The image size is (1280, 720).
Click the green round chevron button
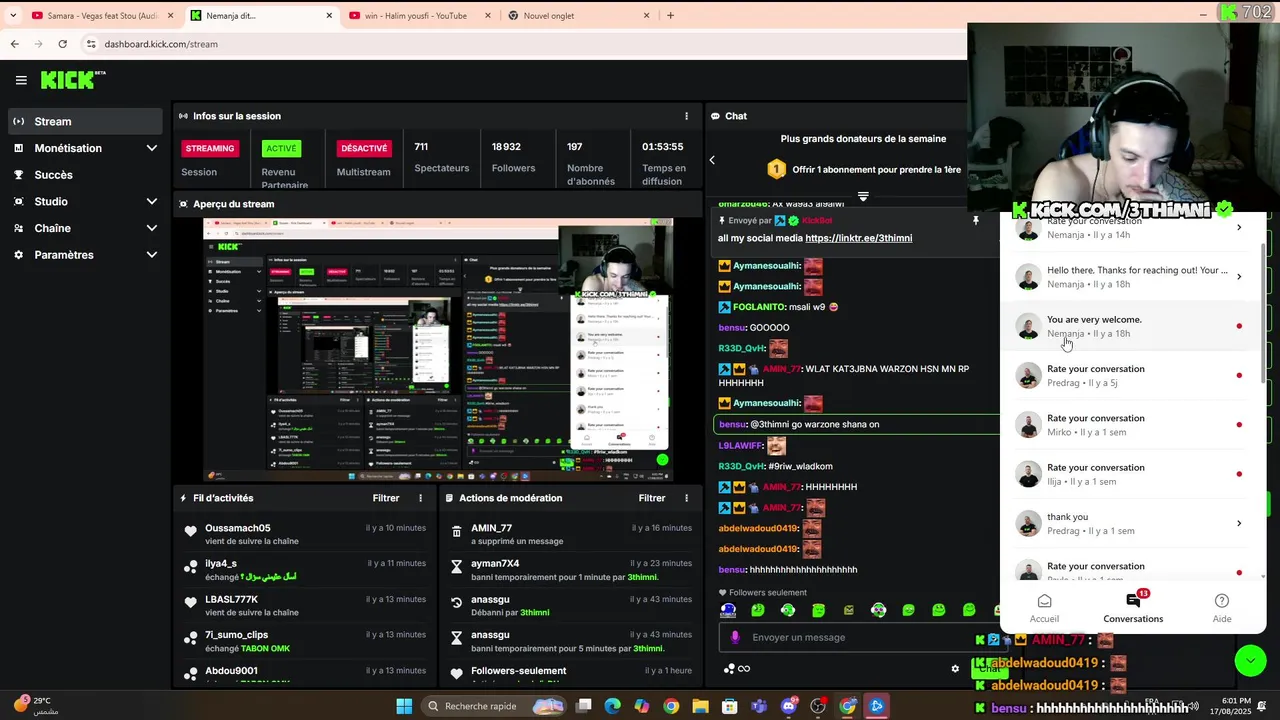click(x=1250, y=660)
